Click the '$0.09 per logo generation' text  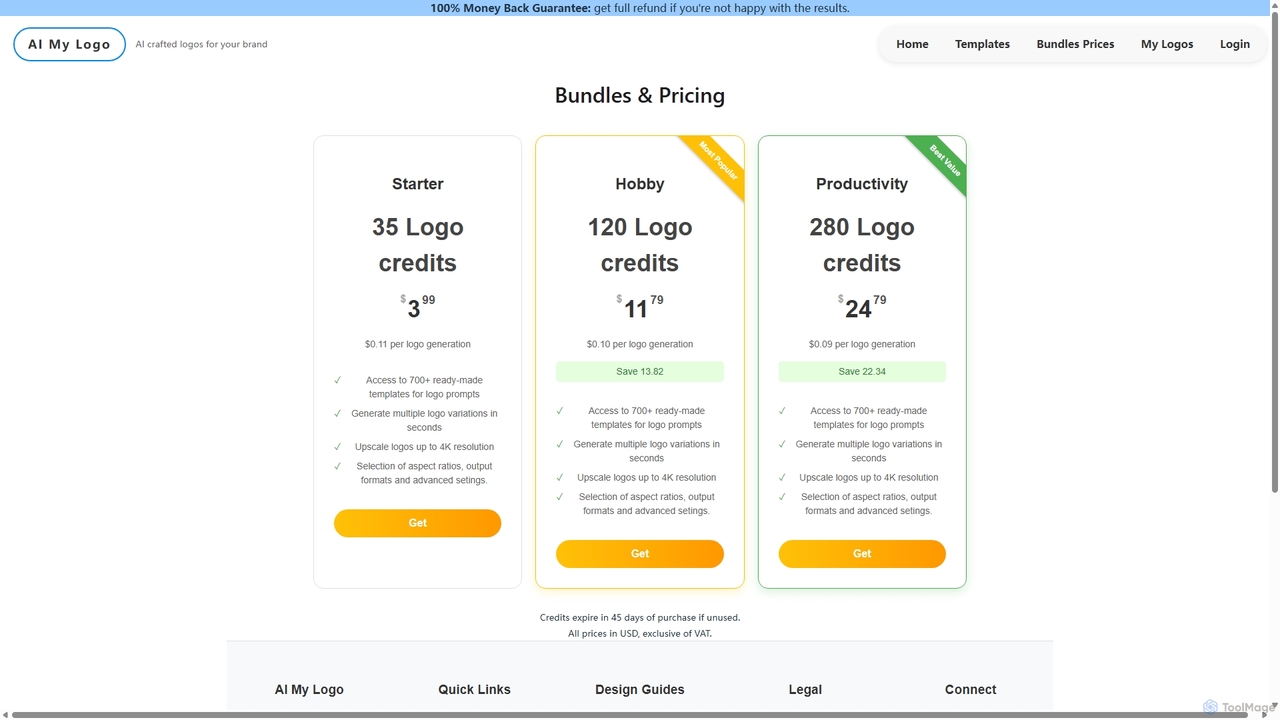(862, 344)
